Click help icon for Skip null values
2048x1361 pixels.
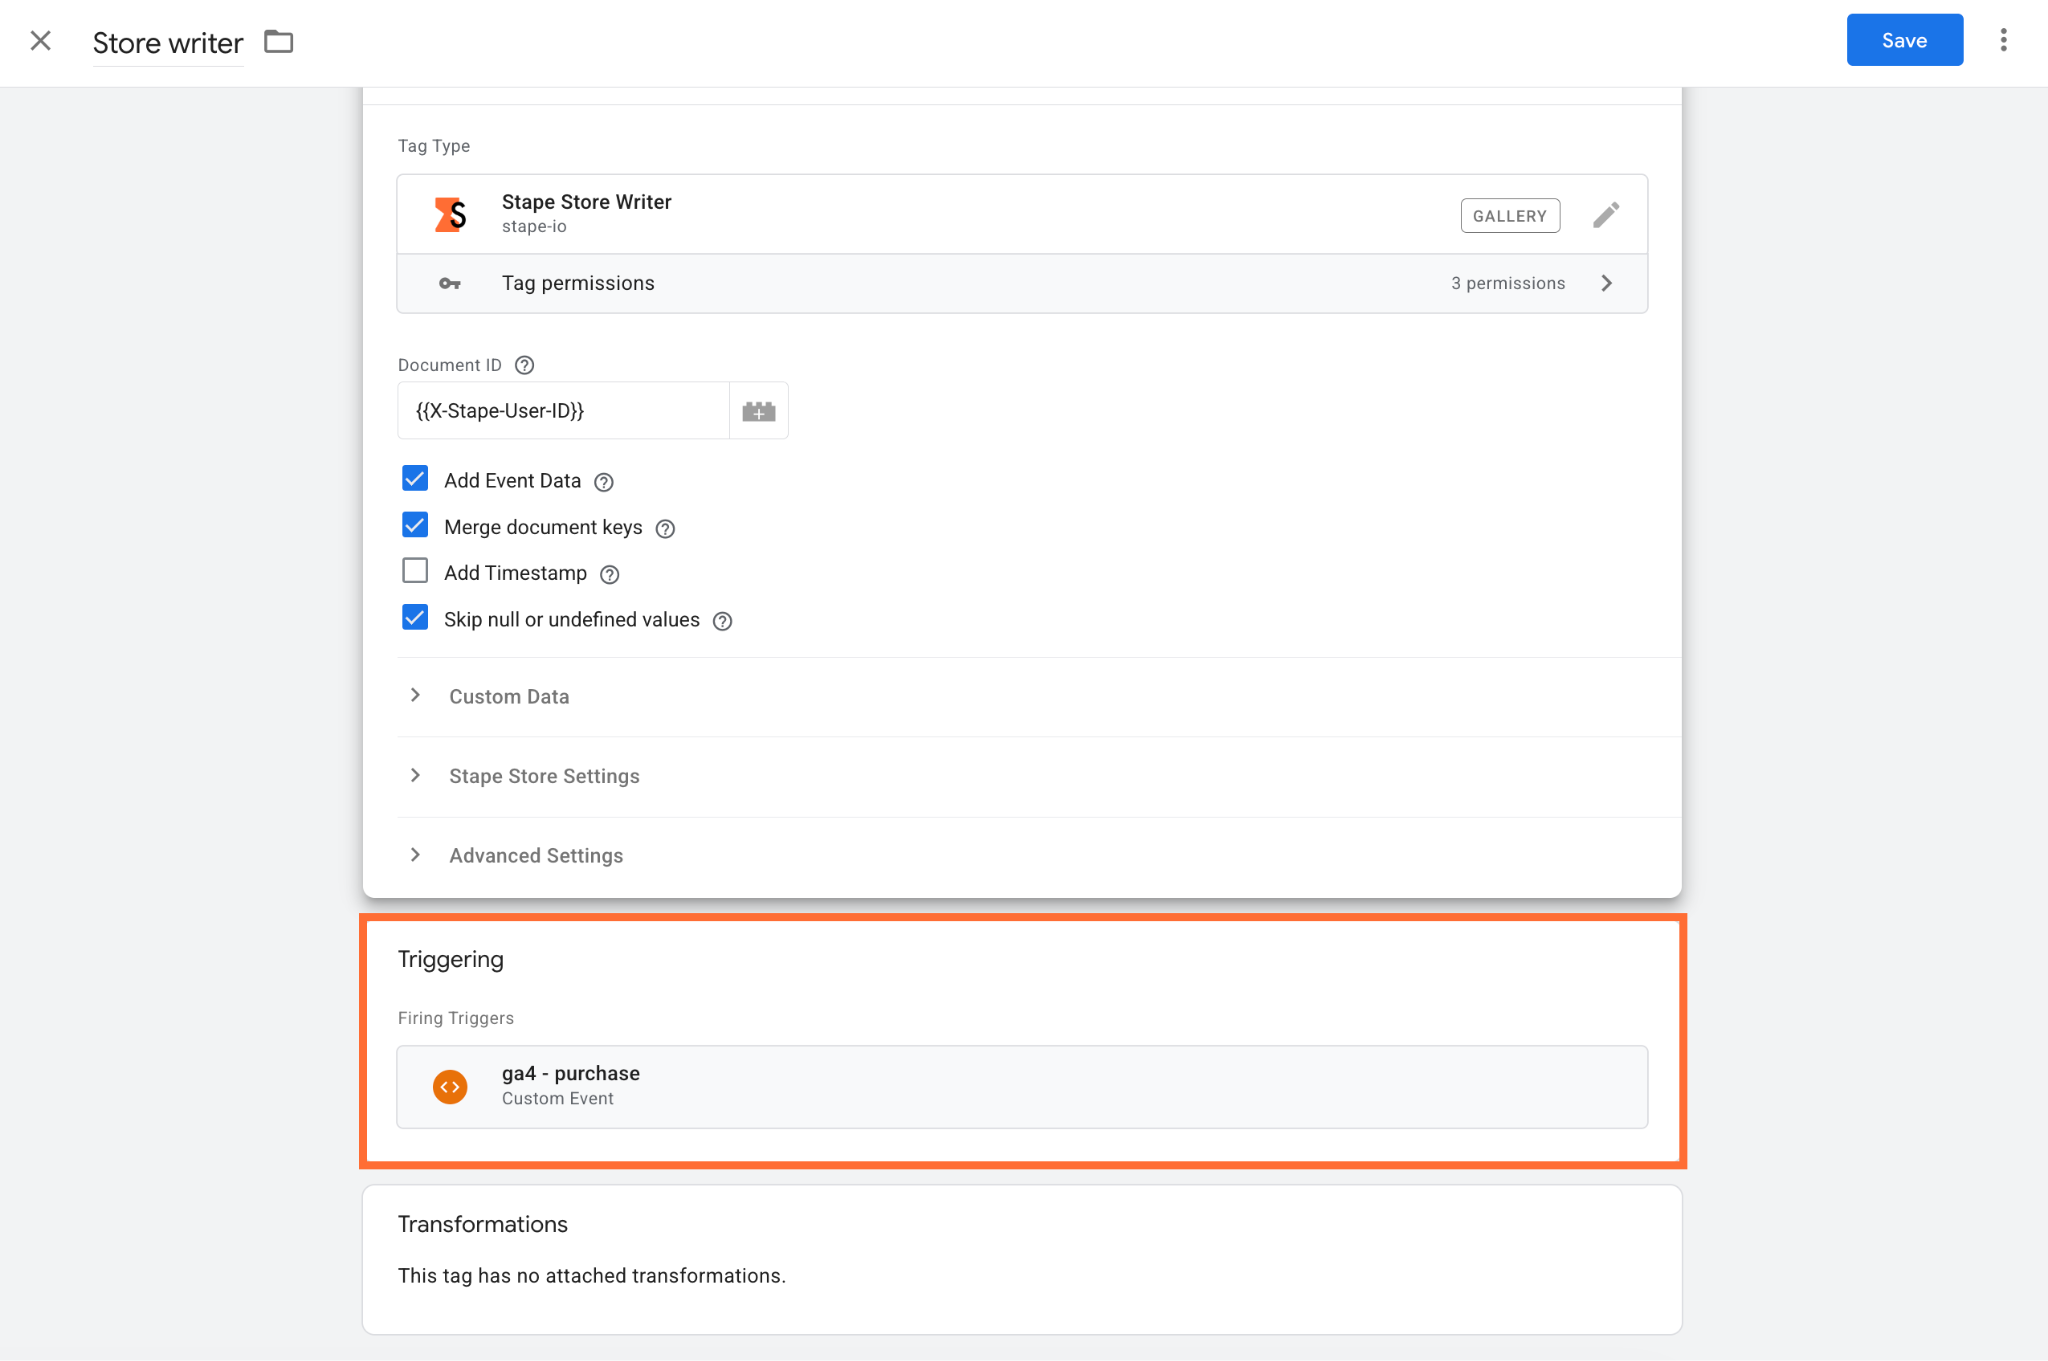pyautogui.click(x=722, y=621)
